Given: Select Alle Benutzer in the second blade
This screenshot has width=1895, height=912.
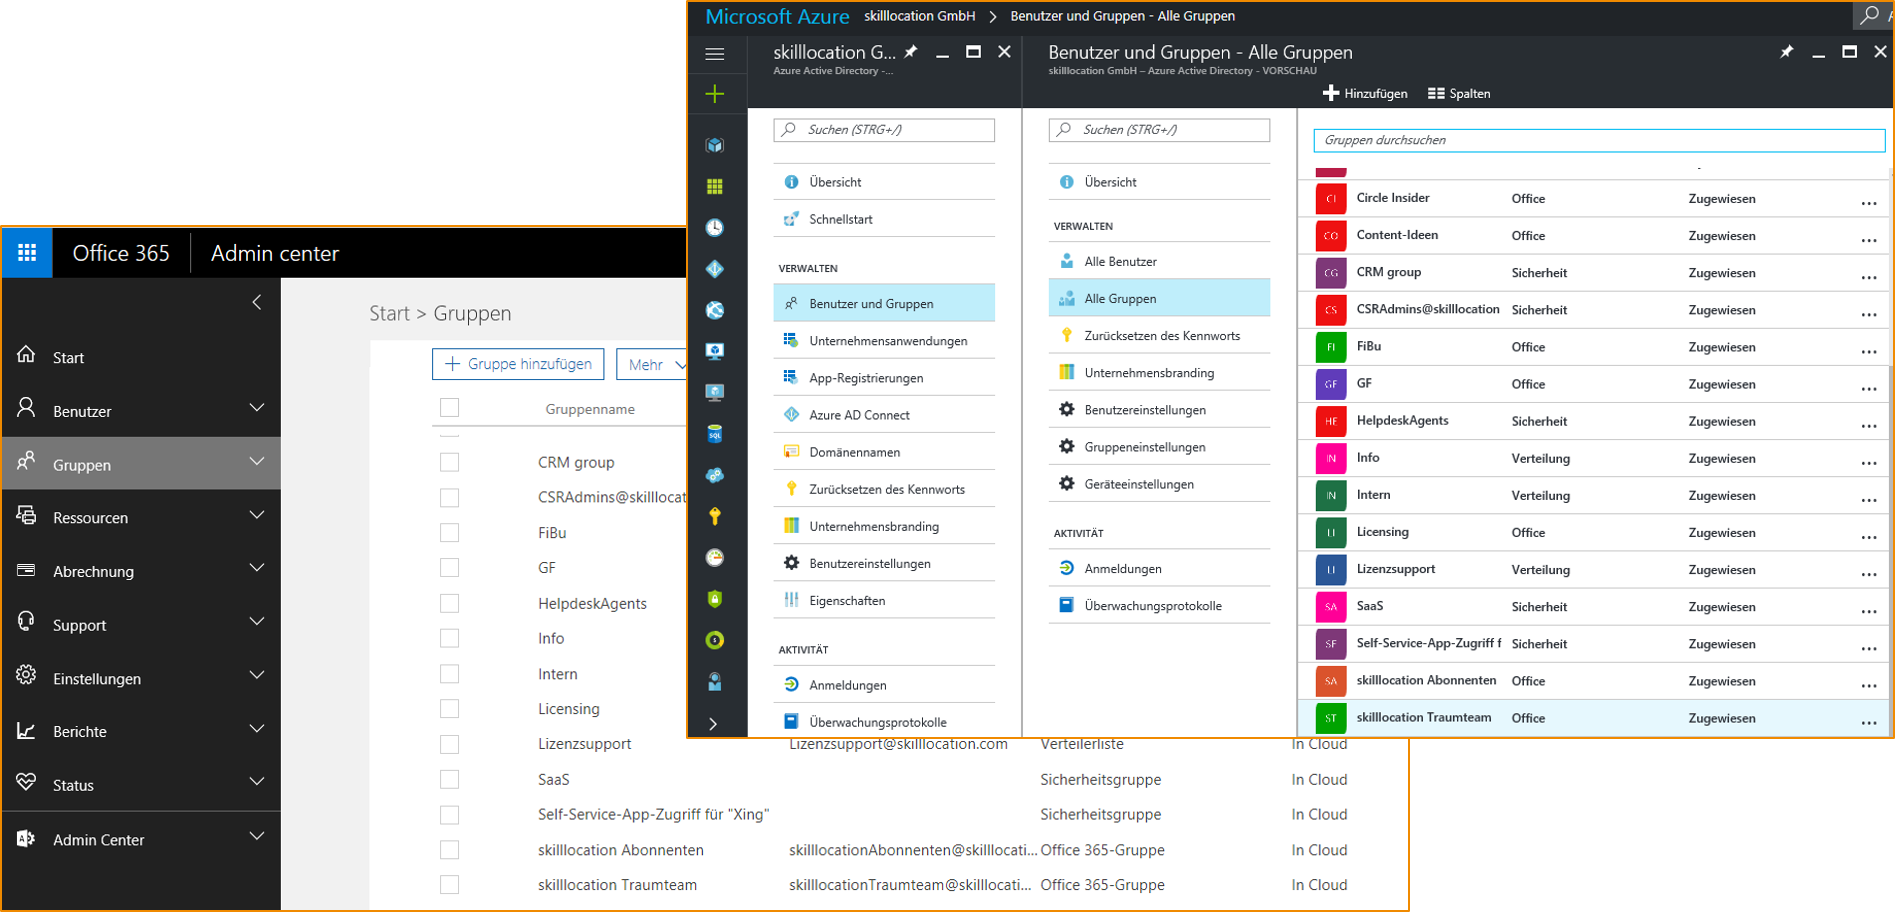Looking at the screenshot, I should point(1159,261).
